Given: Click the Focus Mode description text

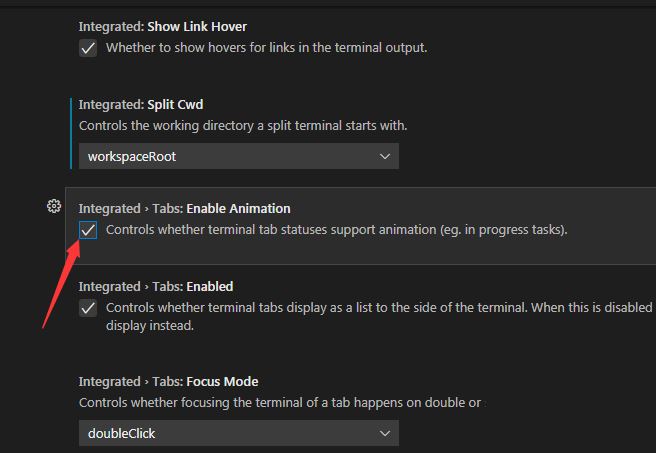Looking at the screenshot, I should pos(280,402).
